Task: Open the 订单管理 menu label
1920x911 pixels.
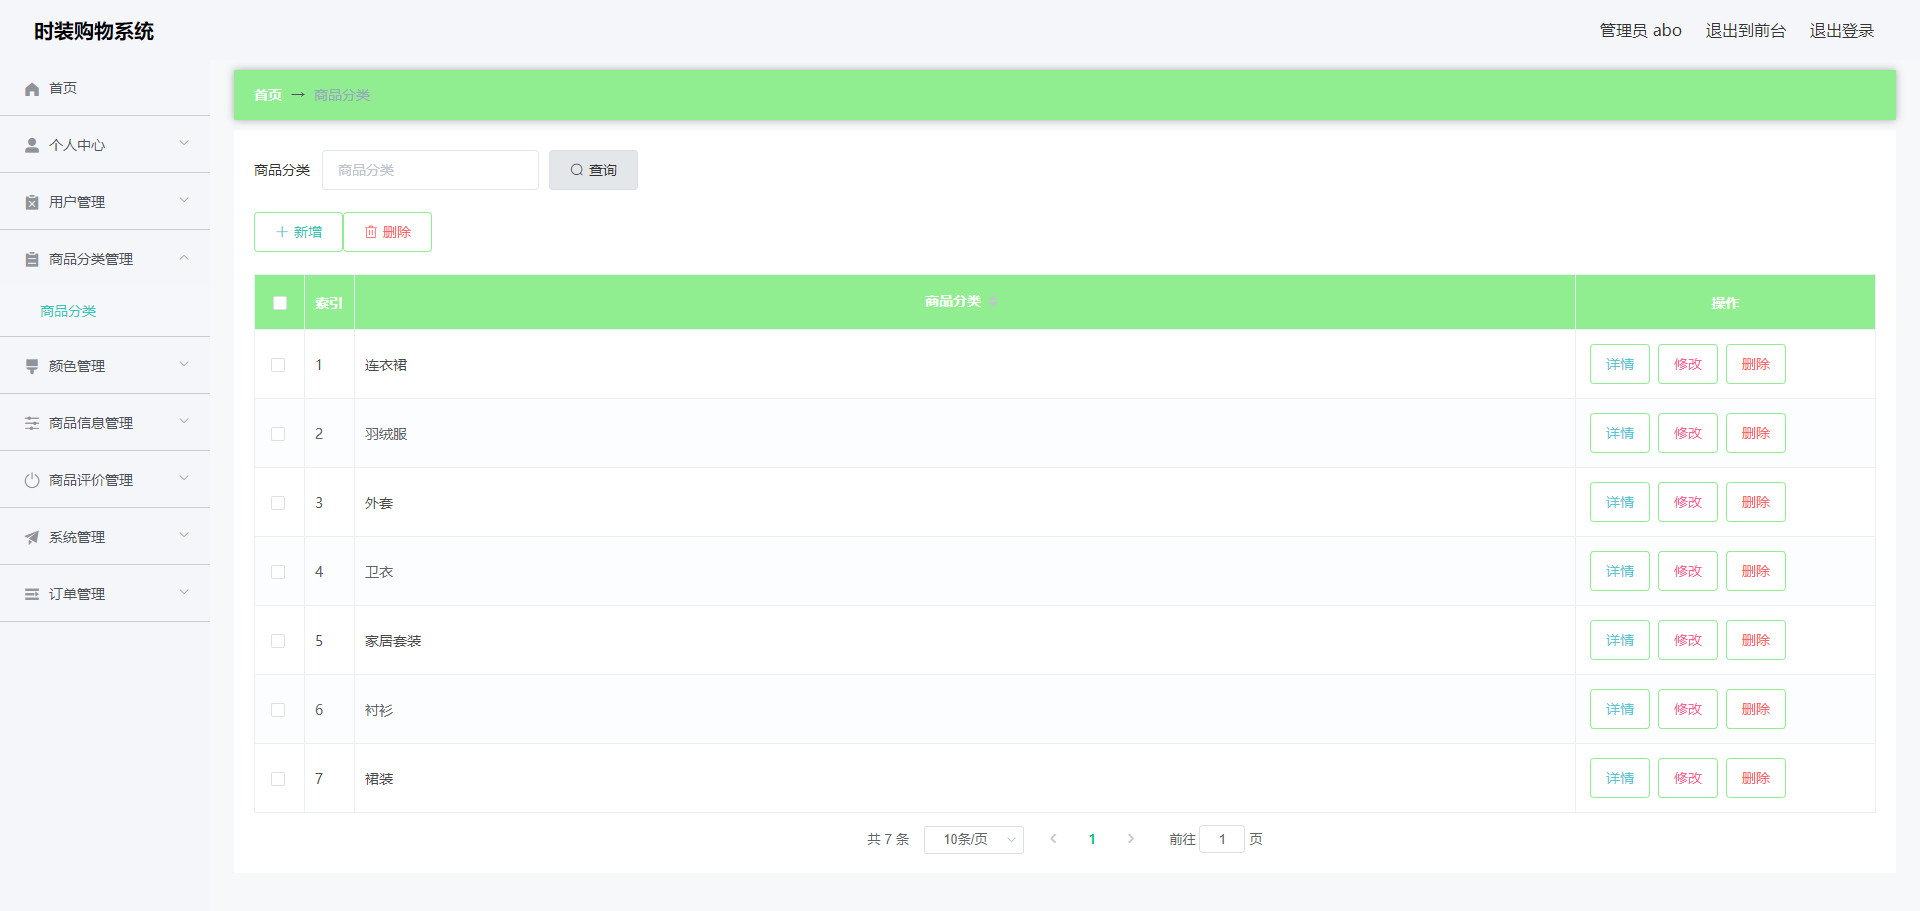Action: (x=77, y=594)
